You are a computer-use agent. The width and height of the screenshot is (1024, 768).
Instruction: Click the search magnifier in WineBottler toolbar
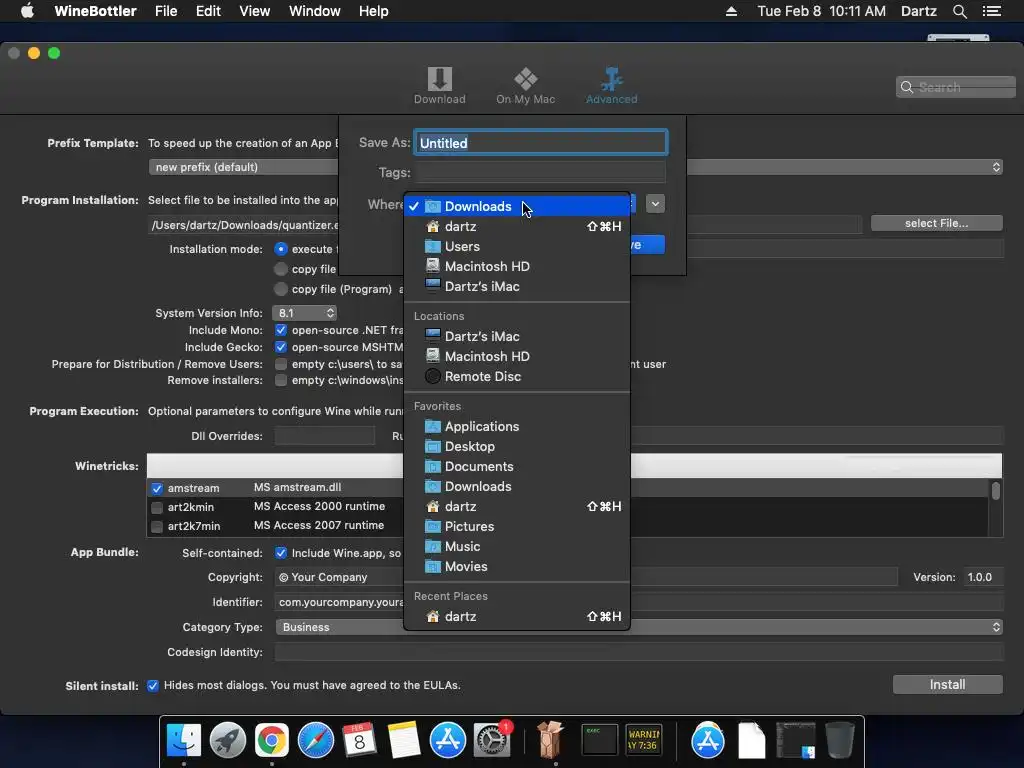coord(906,87)
